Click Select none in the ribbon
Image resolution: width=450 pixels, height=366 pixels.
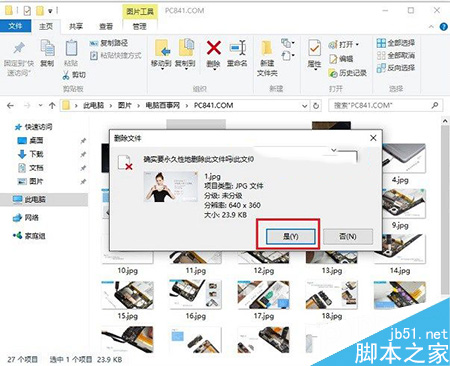396,55
